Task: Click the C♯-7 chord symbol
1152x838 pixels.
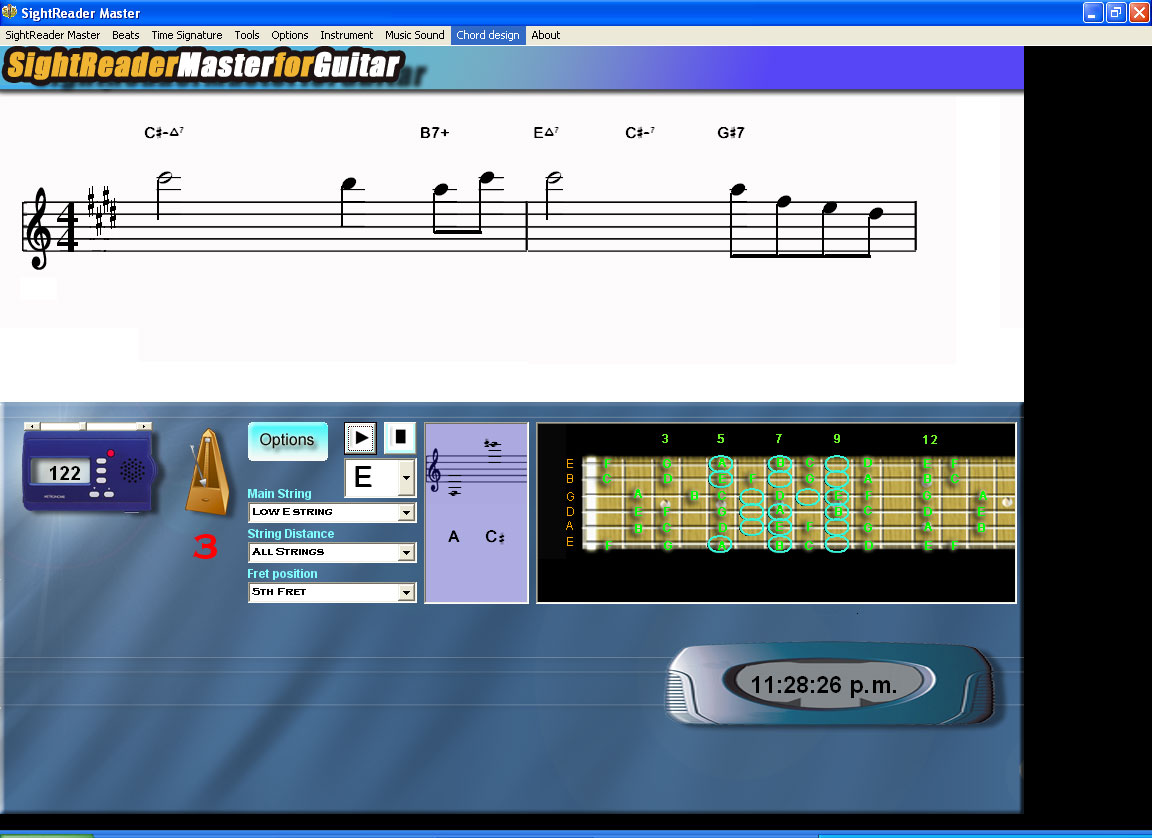Action: [640, 132]
